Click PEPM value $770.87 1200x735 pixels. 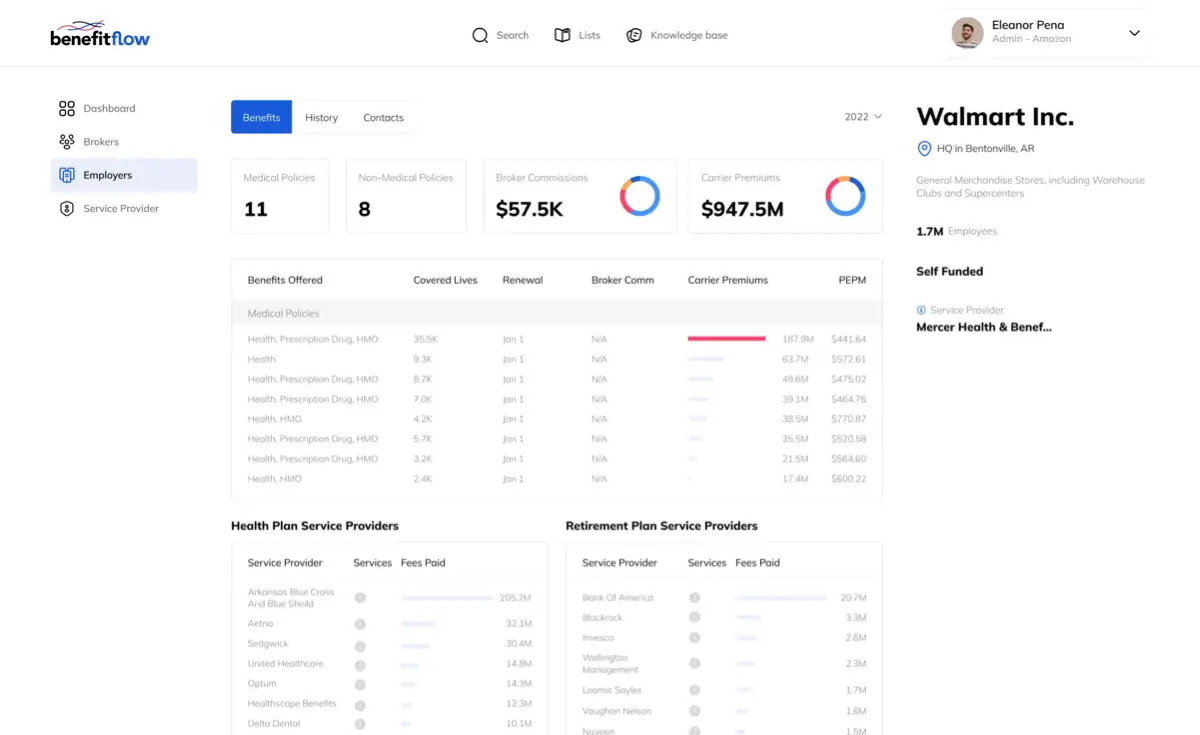848,419
